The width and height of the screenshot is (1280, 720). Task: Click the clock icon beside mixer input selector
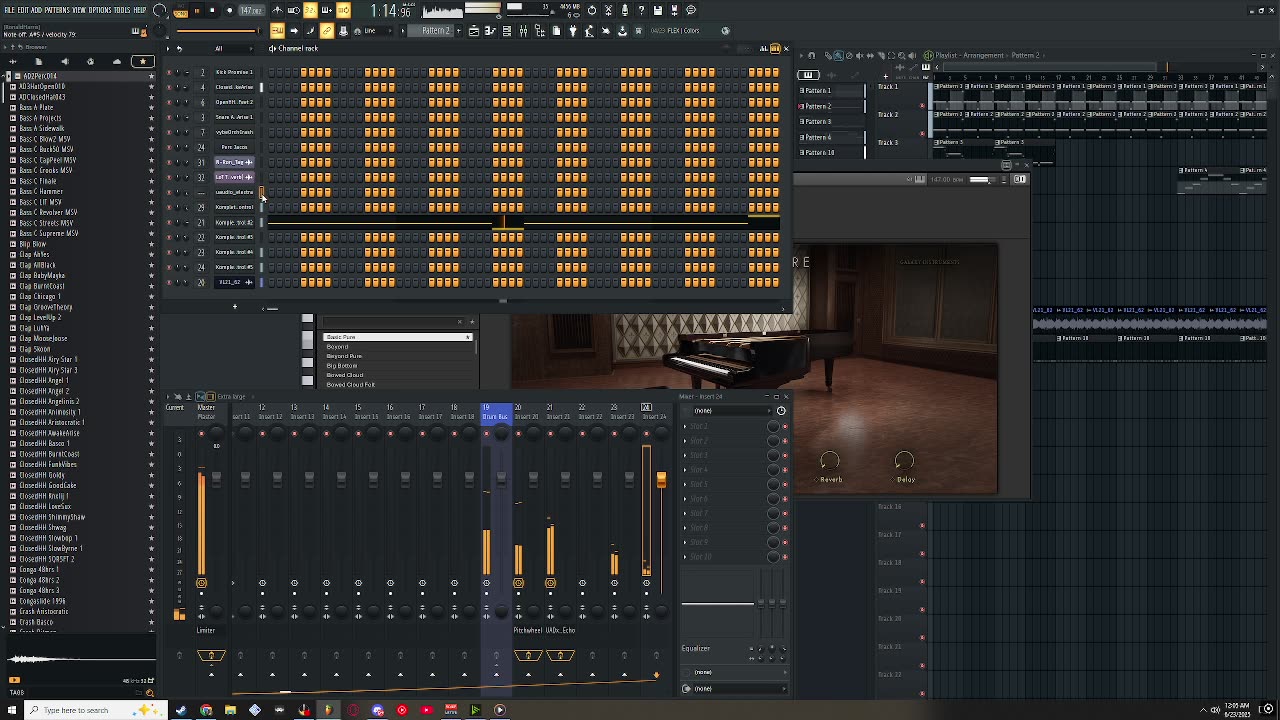781,411
